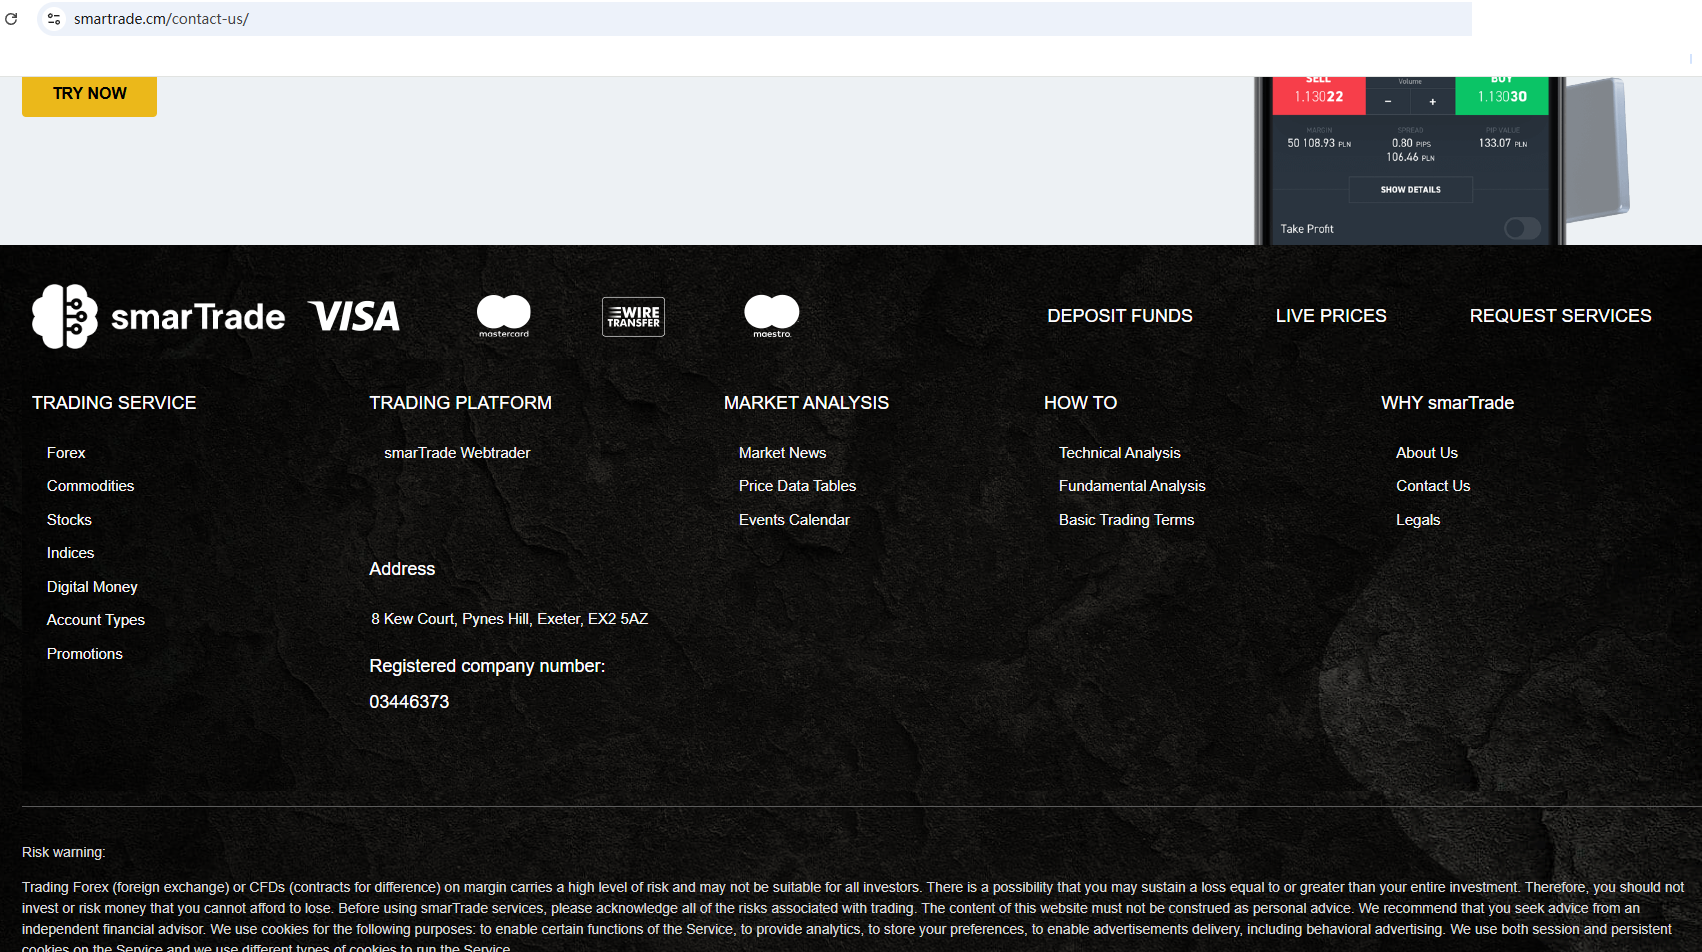This screenshot has height=952, width=1702.
Task: Click SHOW DETAILS on phone mockup
Action: click(x=1410, y=190)
